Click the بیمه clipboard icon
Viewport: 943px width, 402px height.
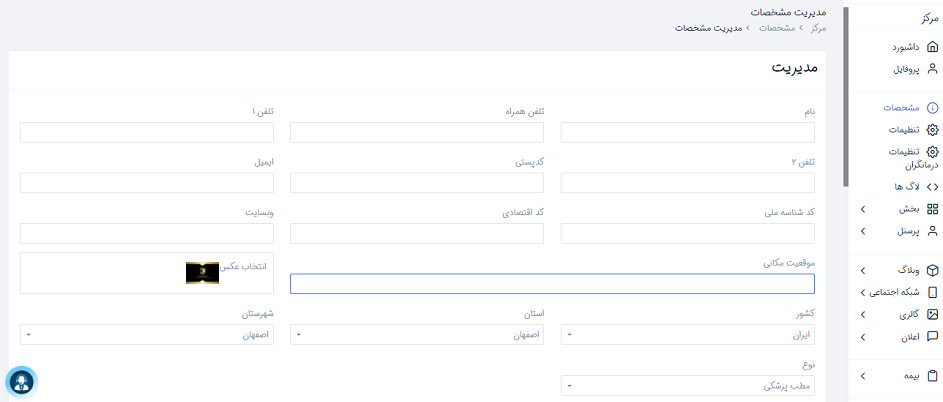(932, 376)
